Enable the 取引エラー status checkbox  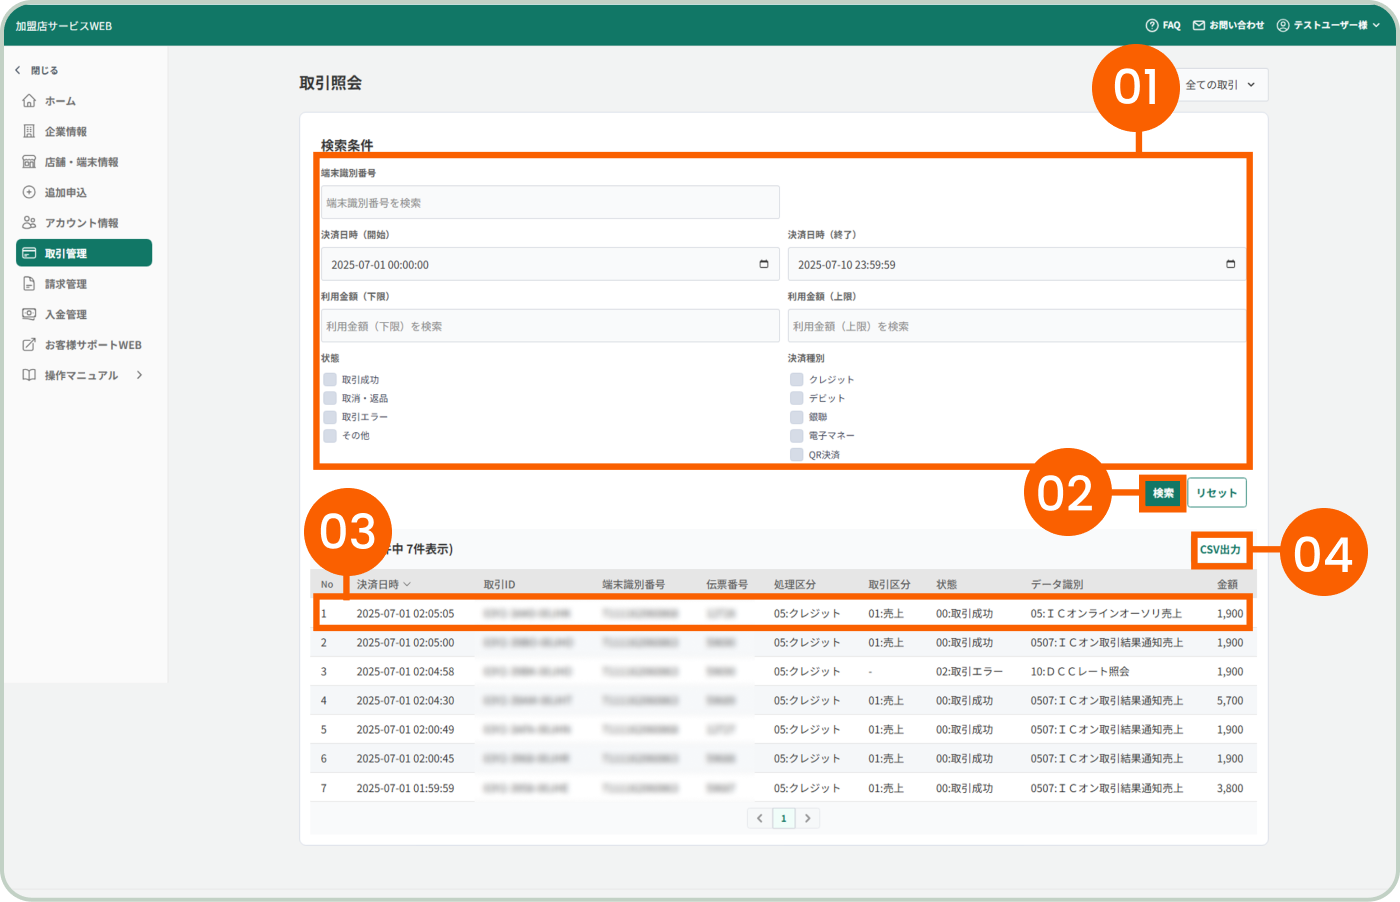click(330, 417)
